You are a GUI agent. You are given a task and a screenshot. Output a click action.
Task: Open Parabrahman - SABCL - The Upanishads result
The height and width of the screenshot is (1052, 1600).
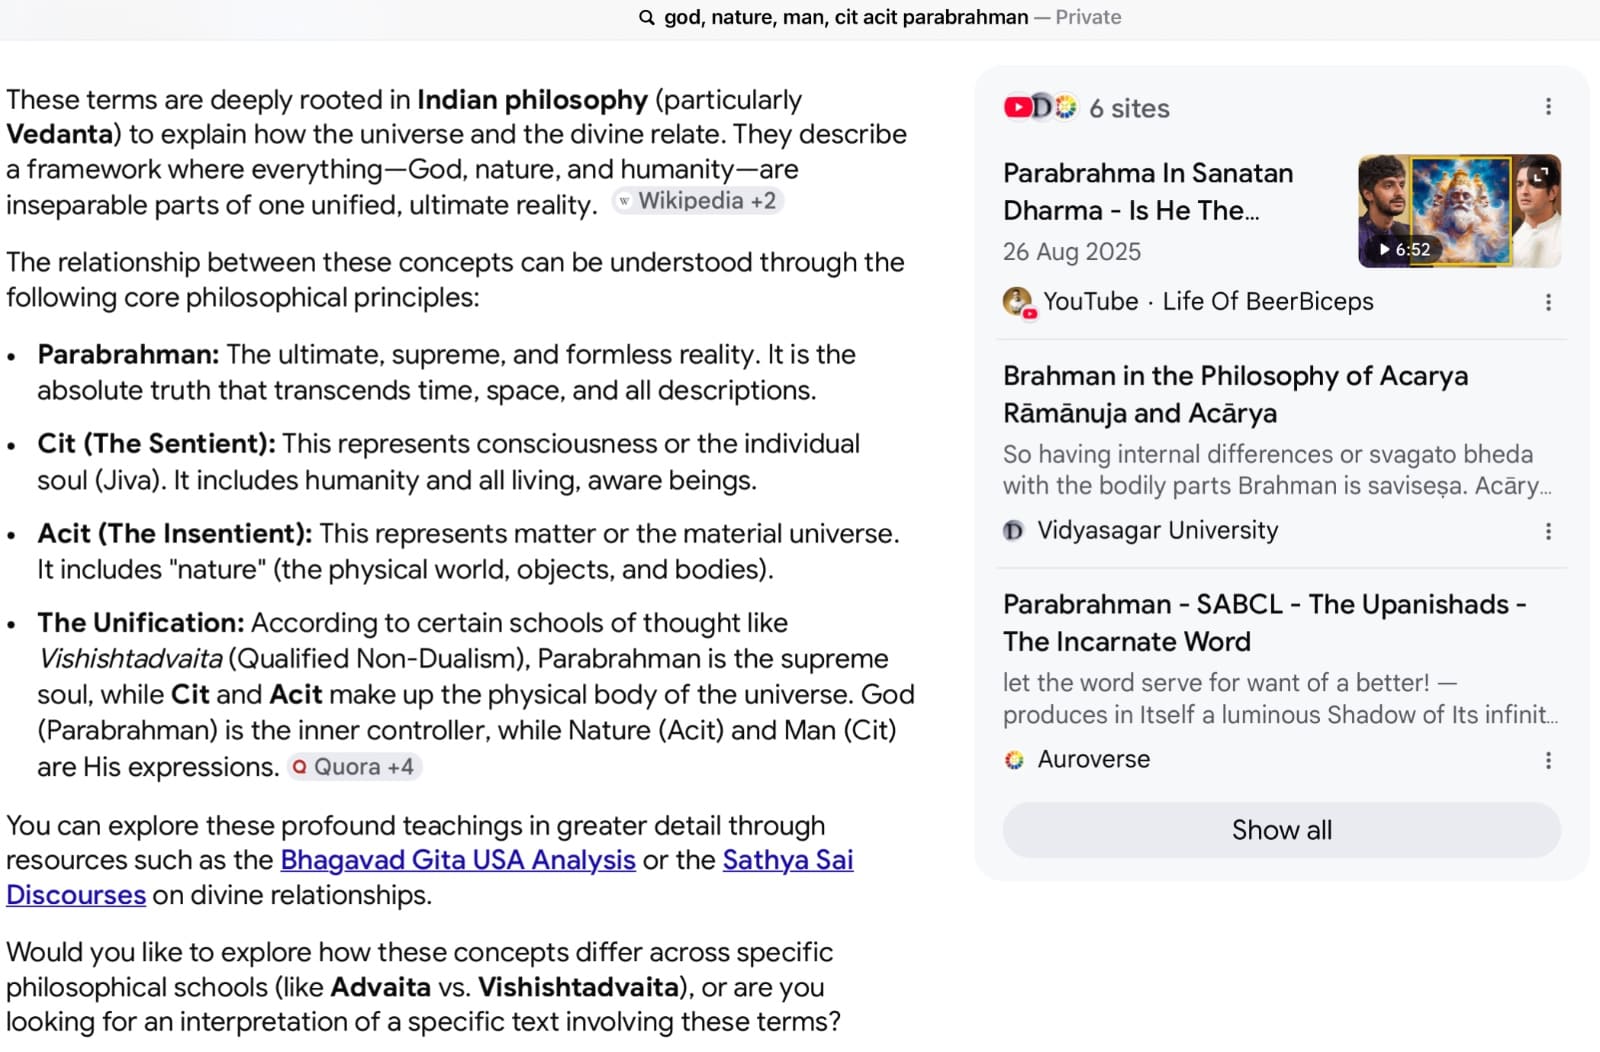pyautogui.click(x=1264, y=623)
